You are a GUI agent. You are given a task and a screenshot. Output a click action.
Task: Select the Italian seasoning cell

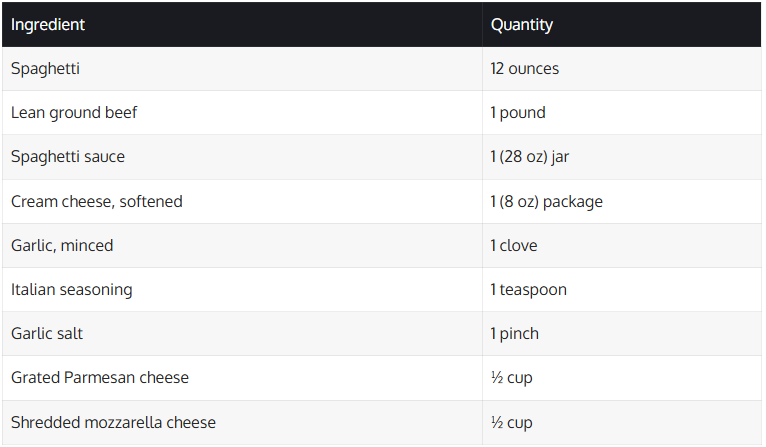72,289
